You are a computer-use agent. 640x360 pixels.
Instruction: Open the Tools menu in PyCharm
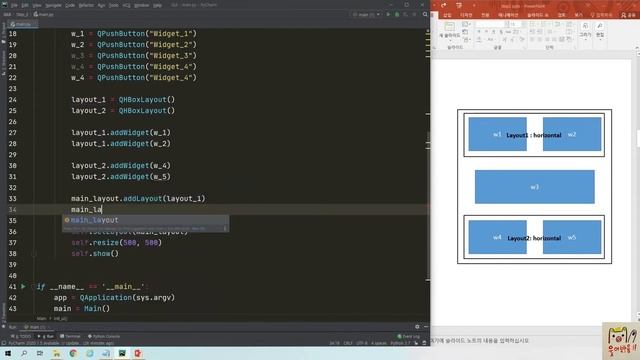pos(113,5)
